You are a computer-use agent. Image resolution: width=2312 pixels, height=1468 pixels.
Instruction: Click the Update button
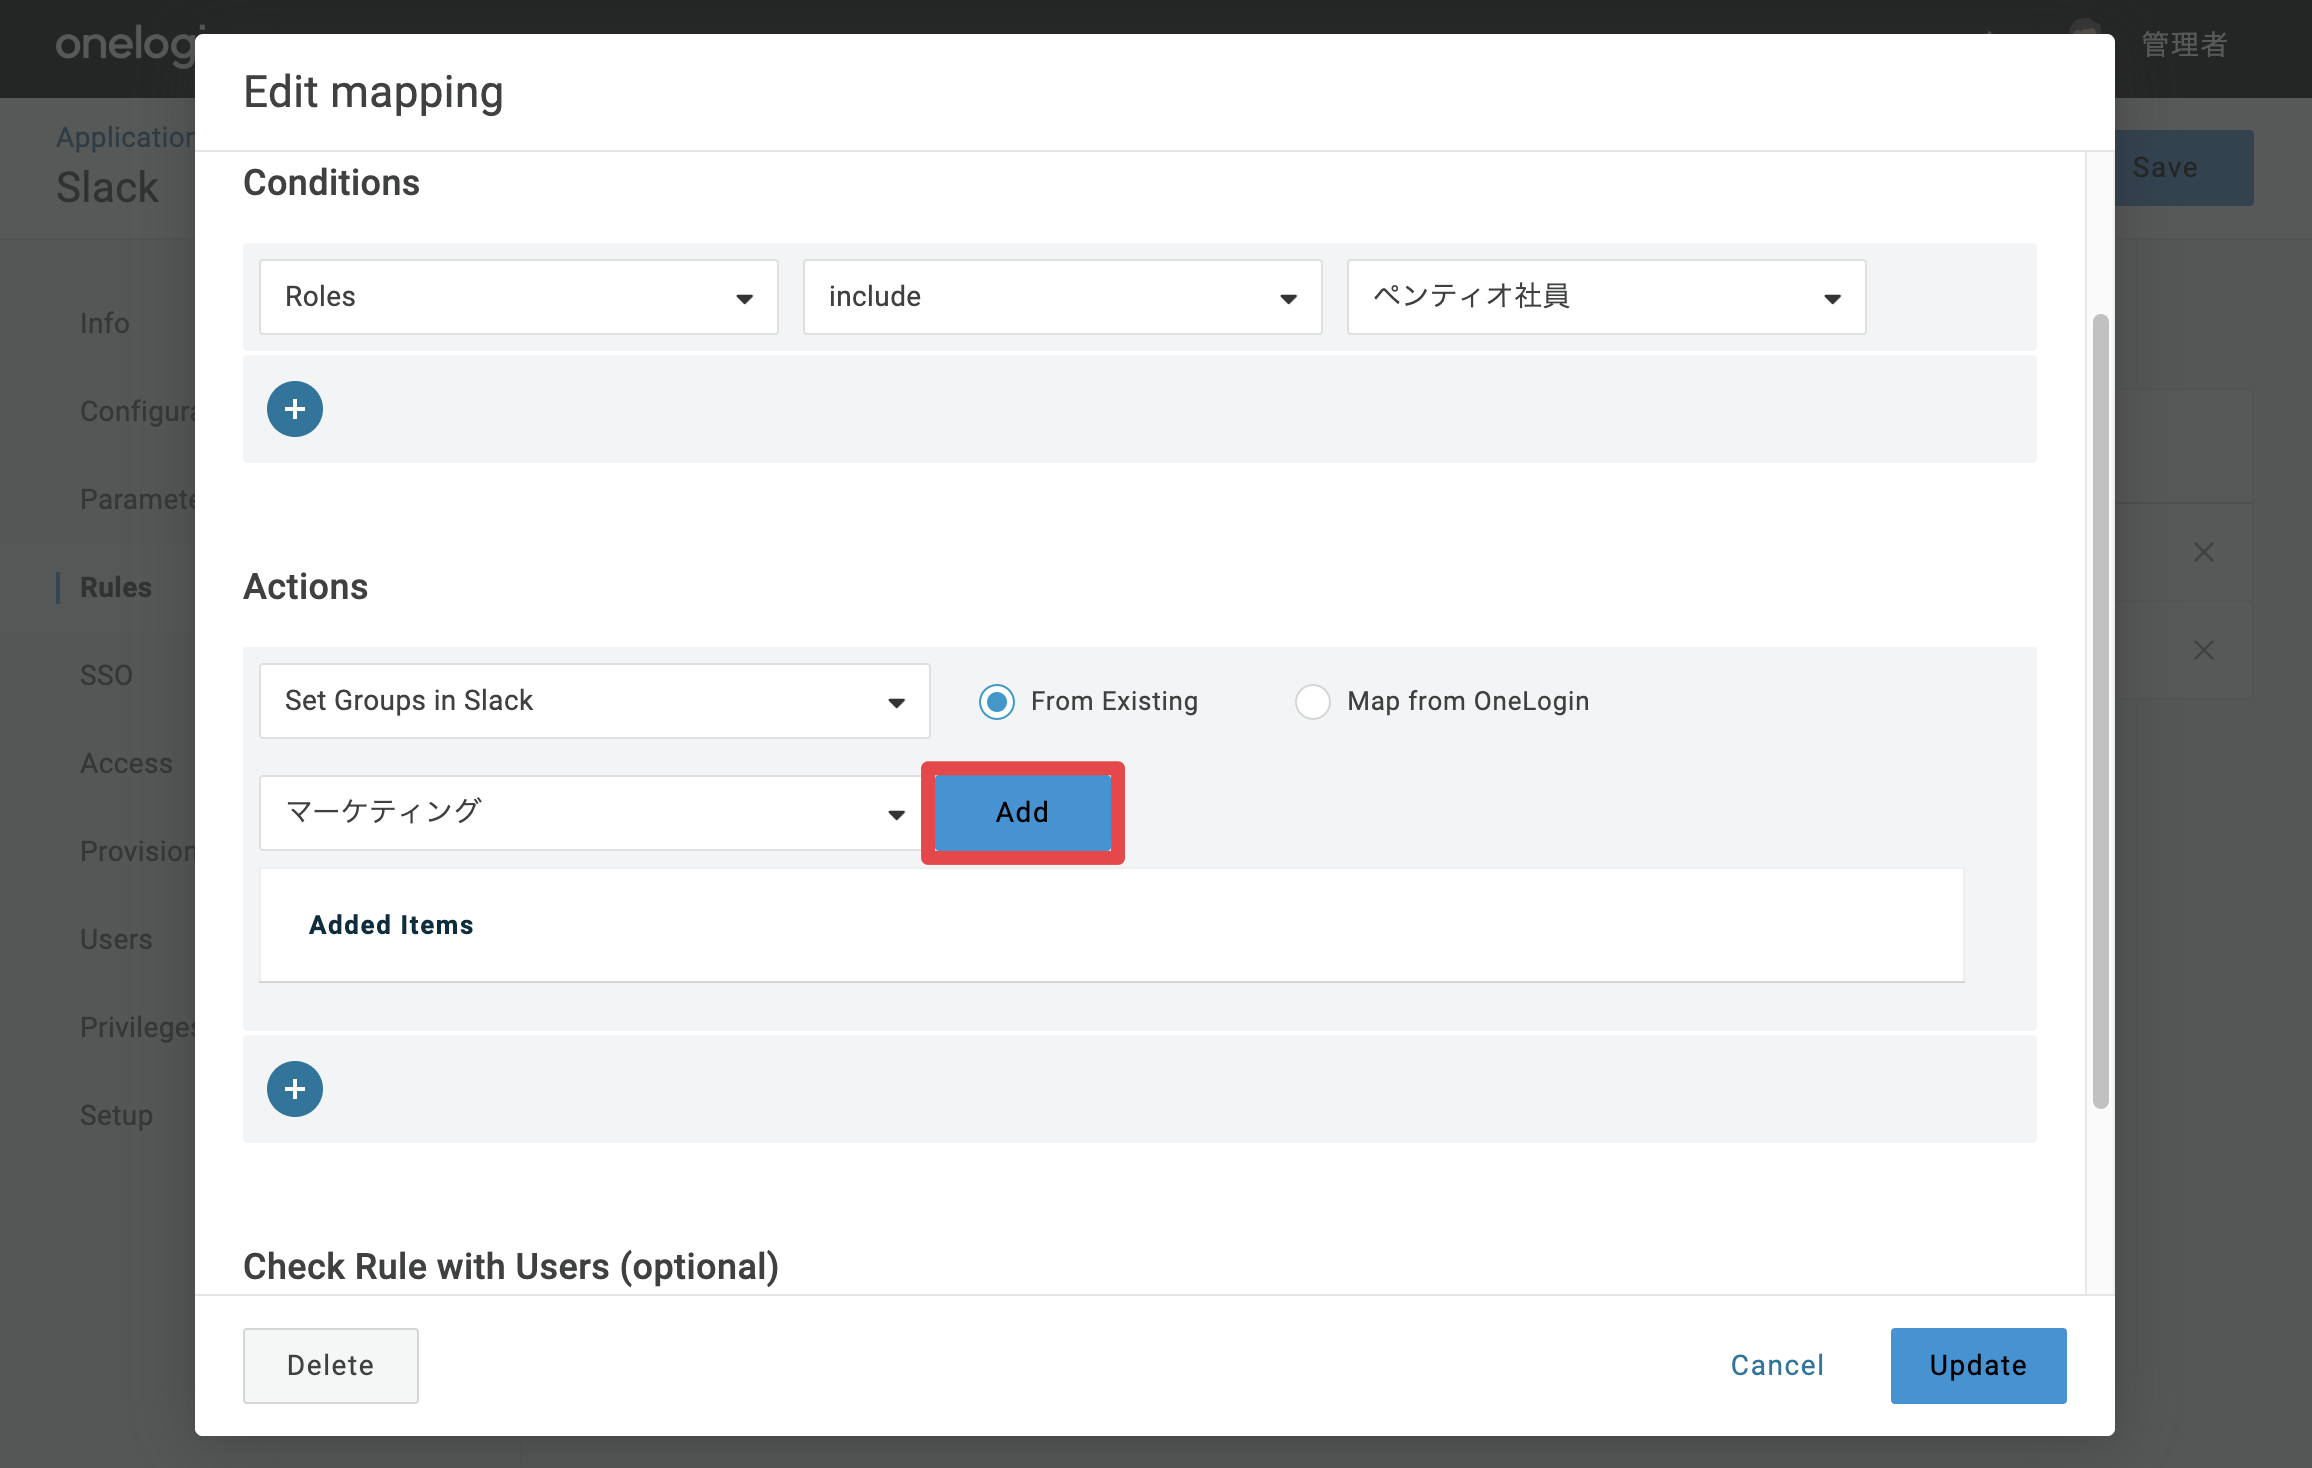[1978, 1366]
